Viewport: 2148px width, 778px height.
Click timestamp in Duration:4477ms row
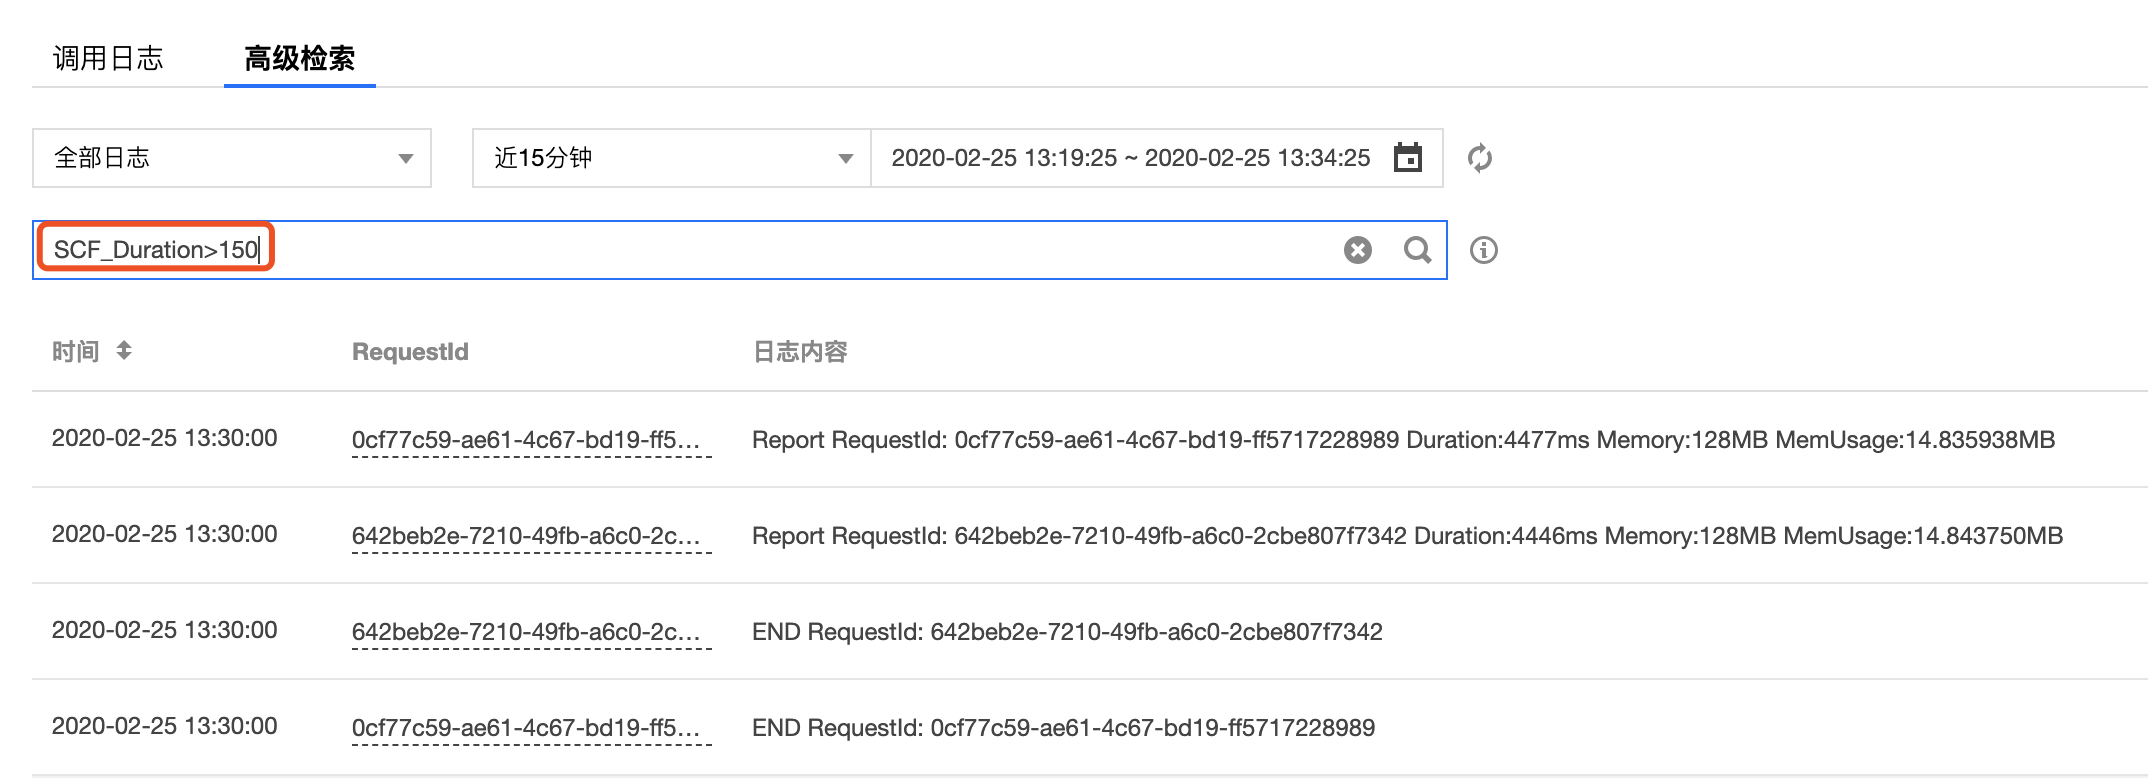[165, 438]
